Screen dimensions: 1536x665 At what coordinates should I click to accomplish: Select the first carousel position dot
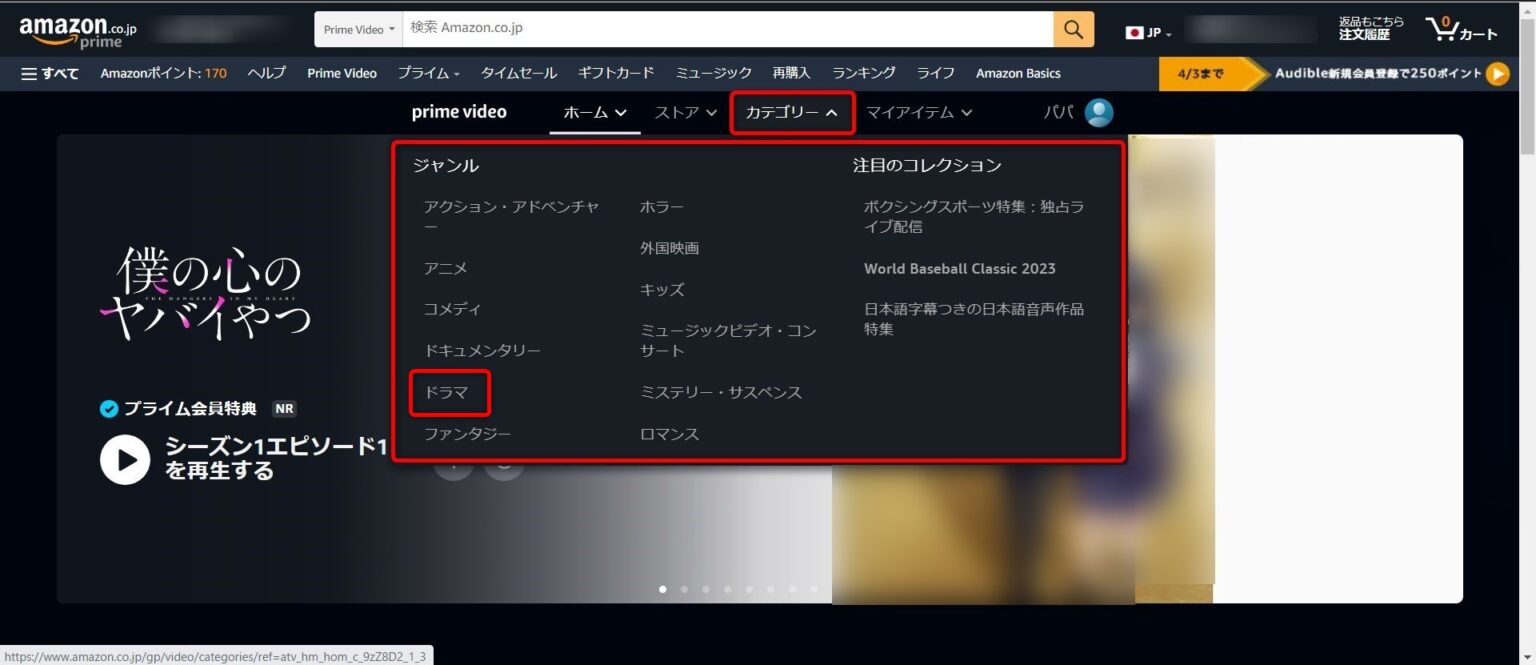662,589
